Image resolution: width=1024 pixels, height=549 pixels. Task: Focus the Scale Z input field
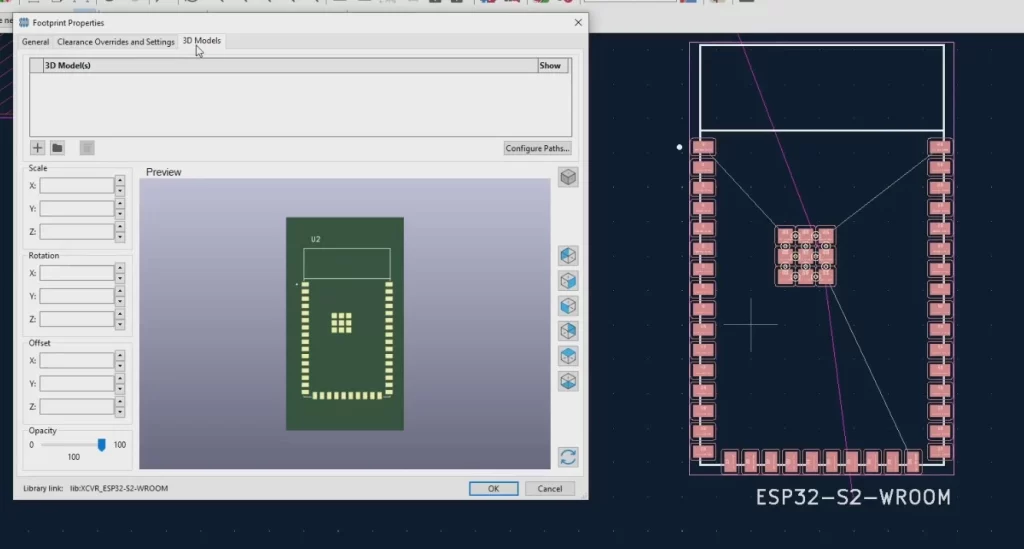[76, 231]
